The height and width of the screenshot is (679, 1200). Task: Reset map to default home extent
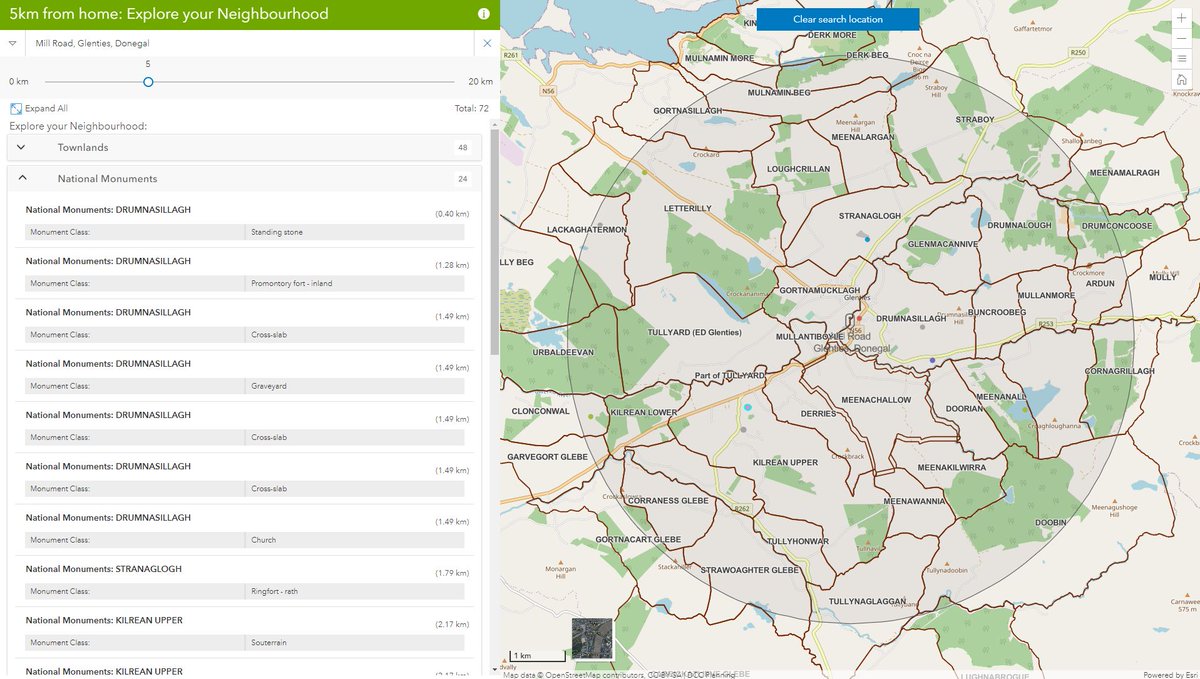click(1182, 80)
